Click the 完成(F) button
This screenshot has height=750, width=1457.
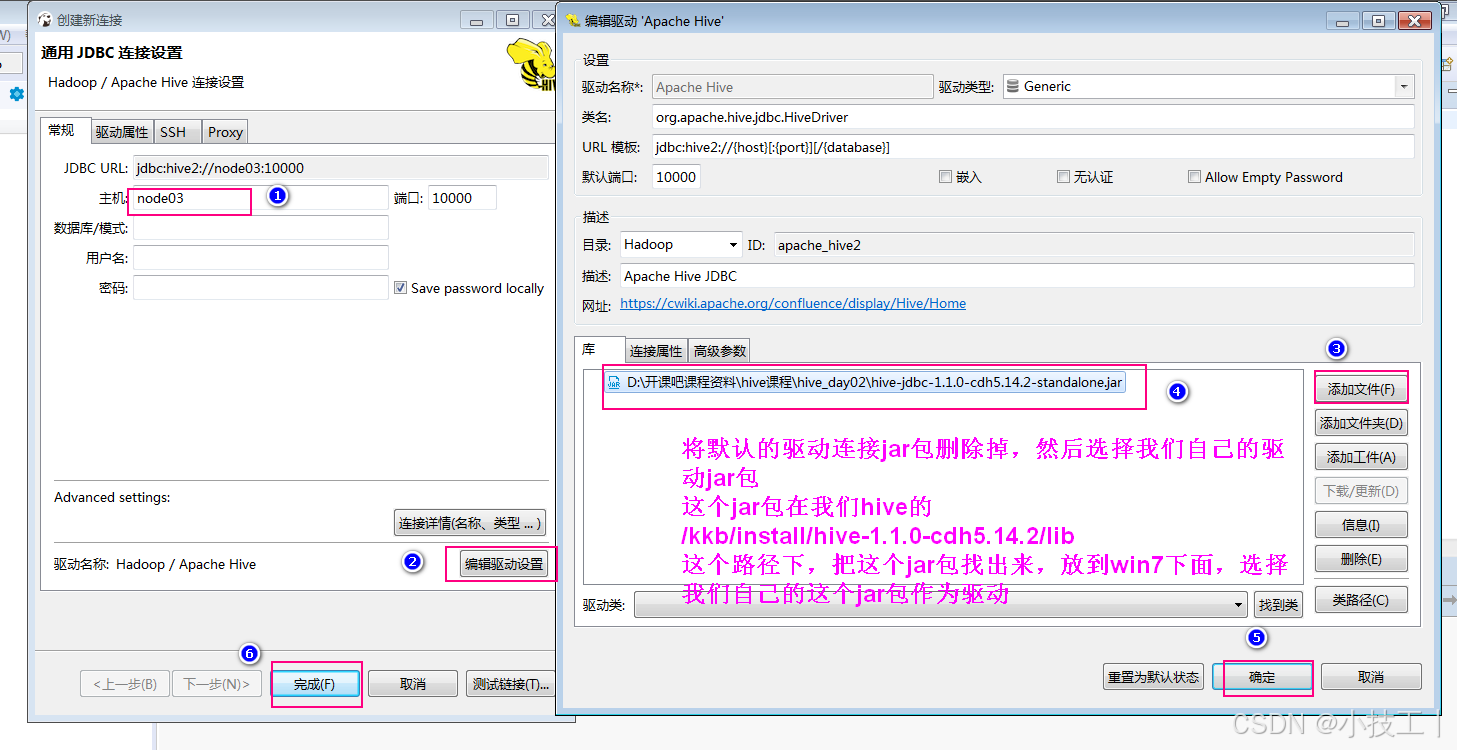click(314, 684)
